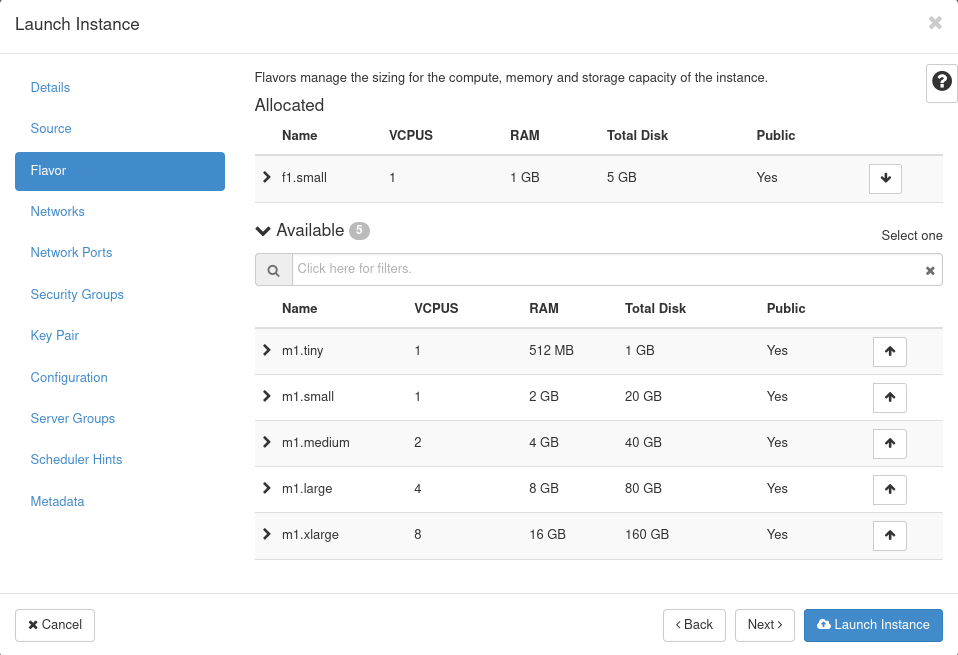Screen dimensions: 958x655
Task: Click the 16 GB RAM value
Action: (547, 535)
